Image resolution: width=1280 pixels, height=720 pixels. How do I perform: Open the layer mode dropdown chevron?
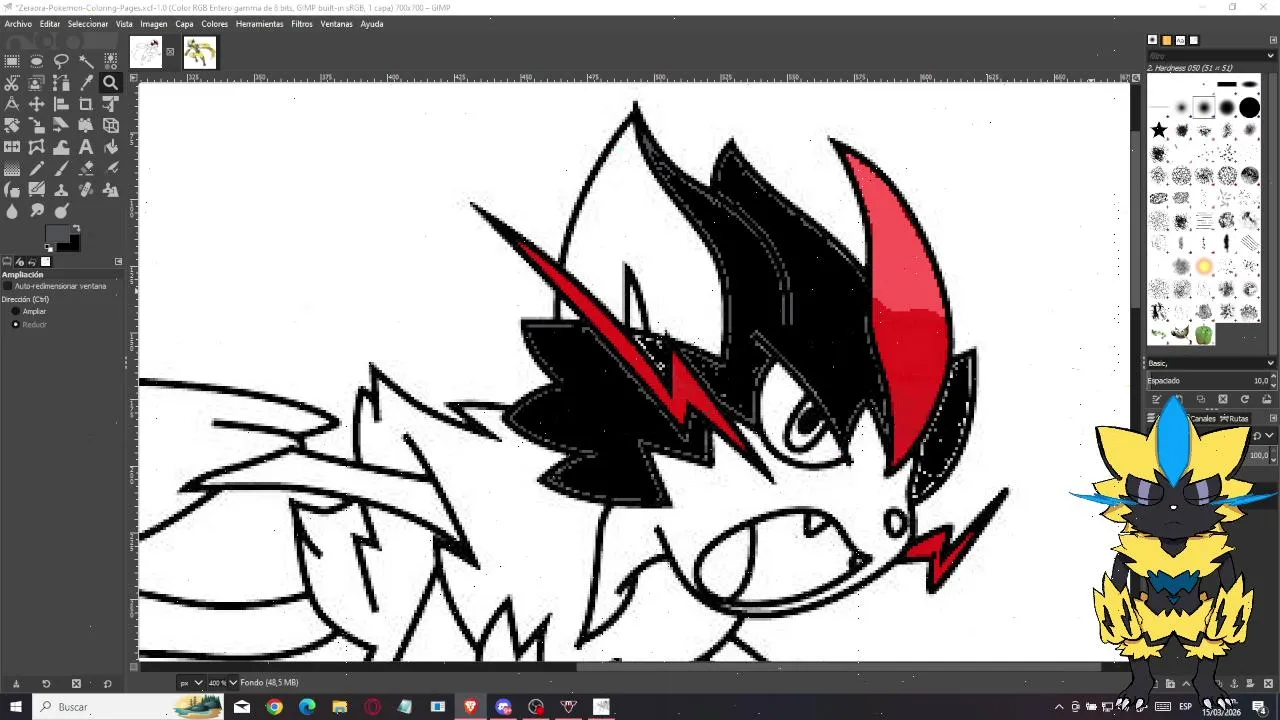point(1269,435)
